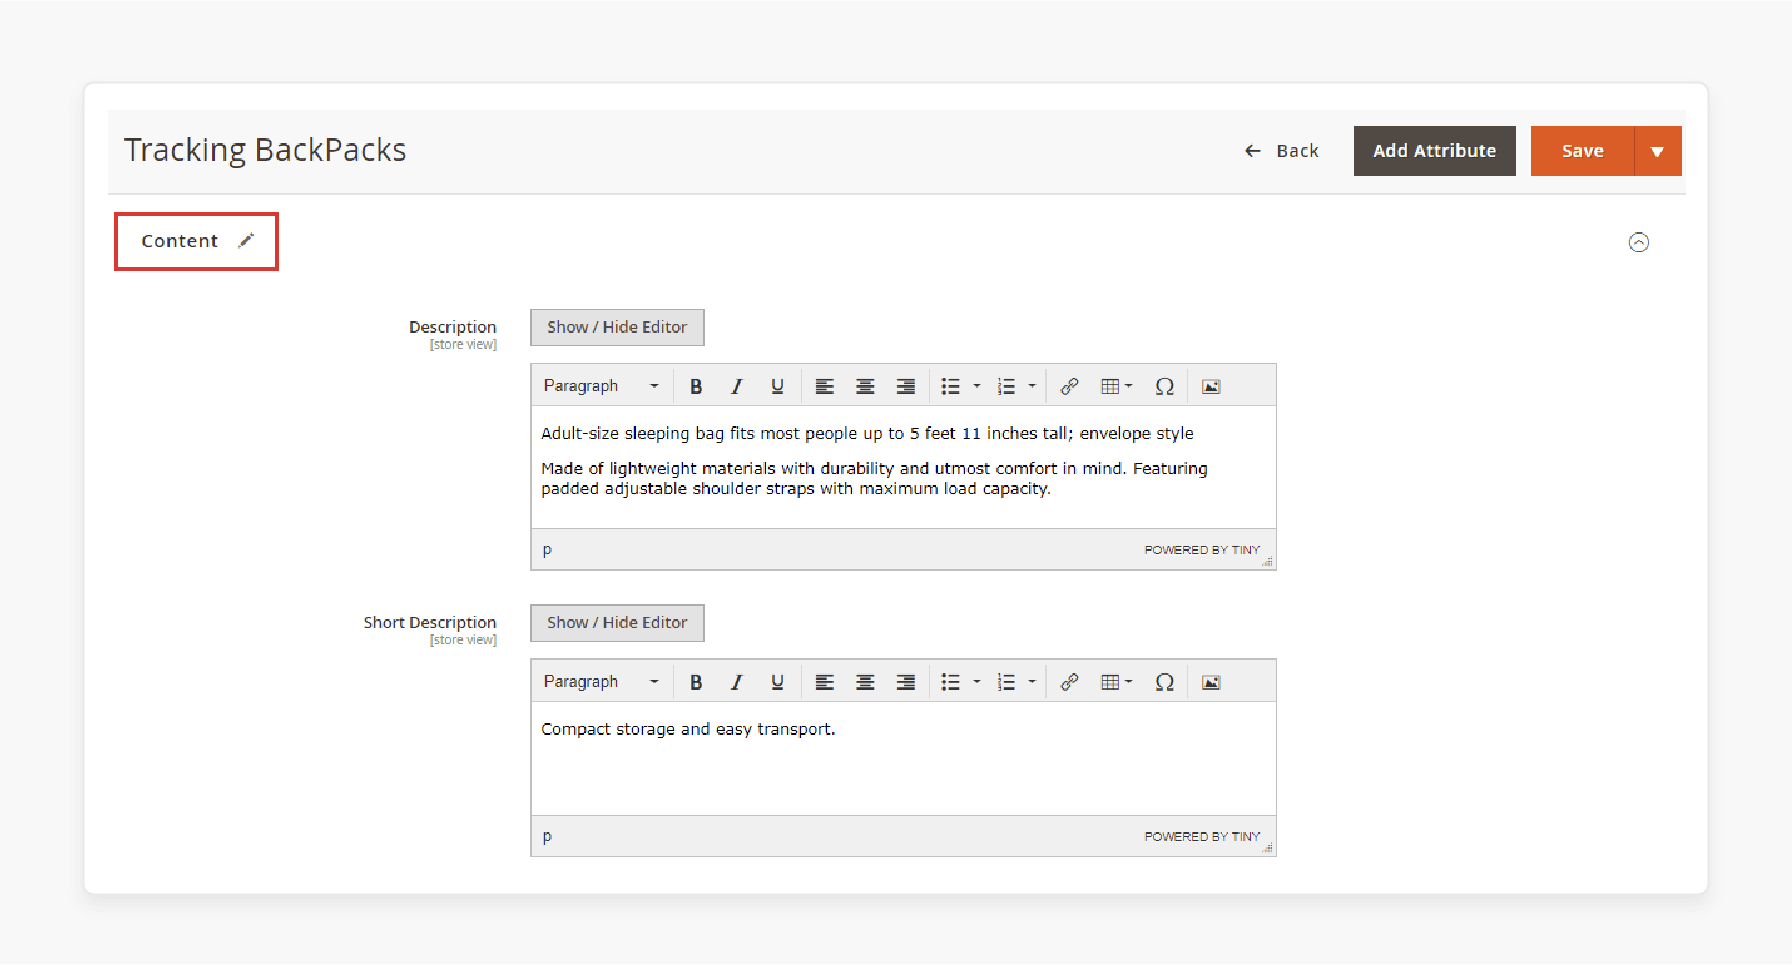
Task: Click the 'Tracking BackPacks' page title
Action: pos(265,150)
